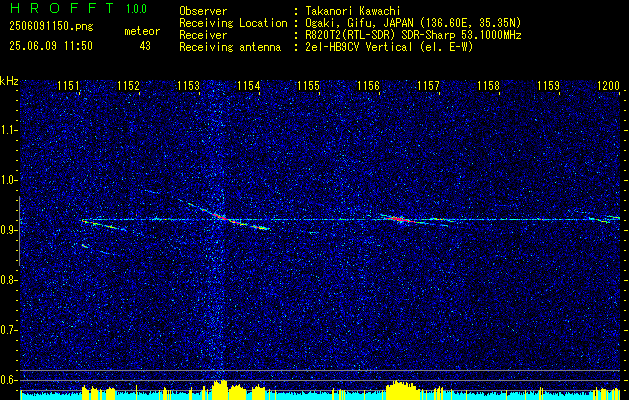Click the 1155 time axis marker

pyautogui.click(x=308, y=85)
